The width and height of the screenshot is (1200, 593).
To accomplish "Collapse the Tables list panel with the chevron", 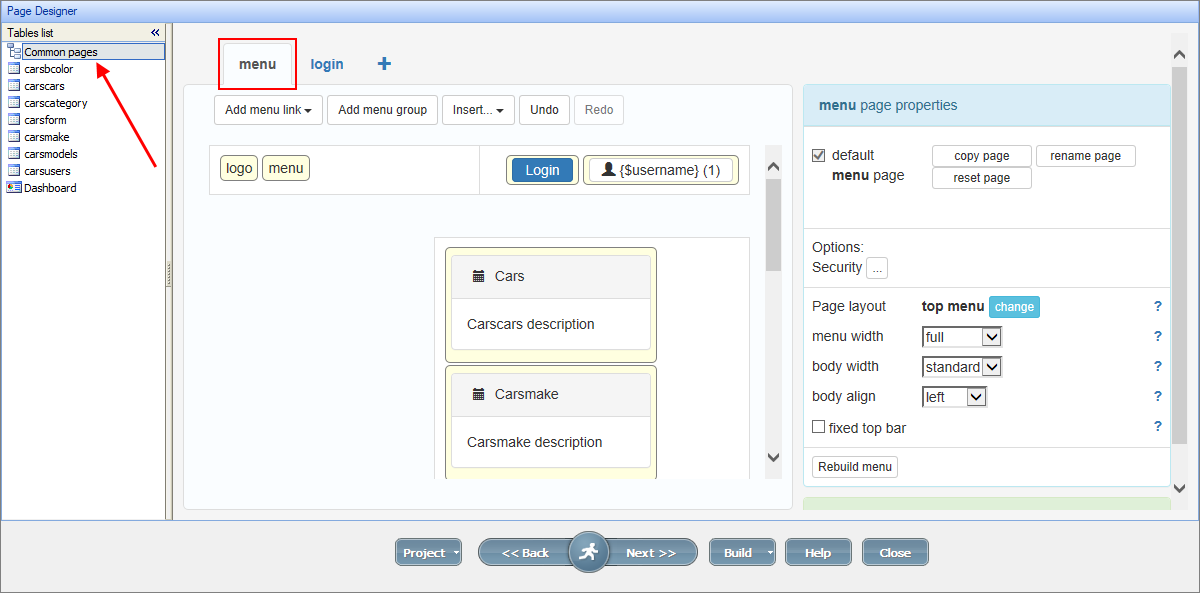I will (x=155, y=31).
